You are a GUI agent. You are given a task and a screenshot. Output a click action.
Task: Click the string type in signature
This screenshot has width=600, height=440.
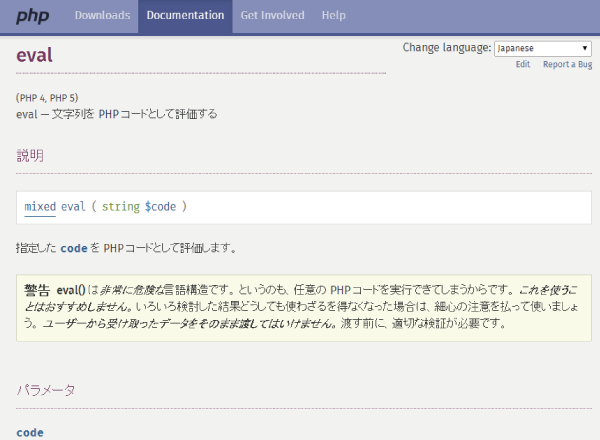[121, 207]
